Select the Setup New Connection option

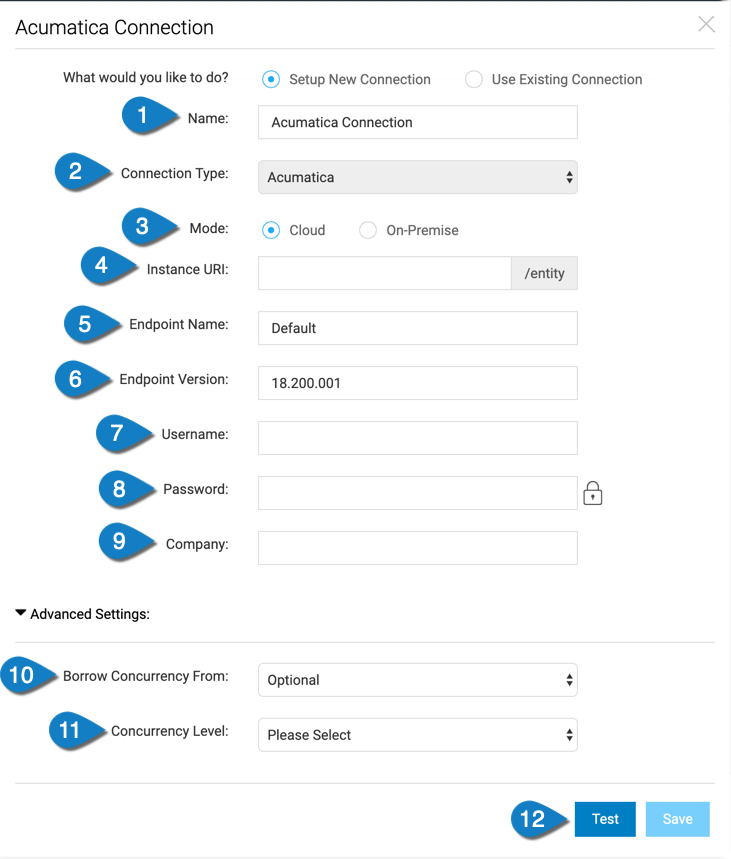tap(271, 79)
